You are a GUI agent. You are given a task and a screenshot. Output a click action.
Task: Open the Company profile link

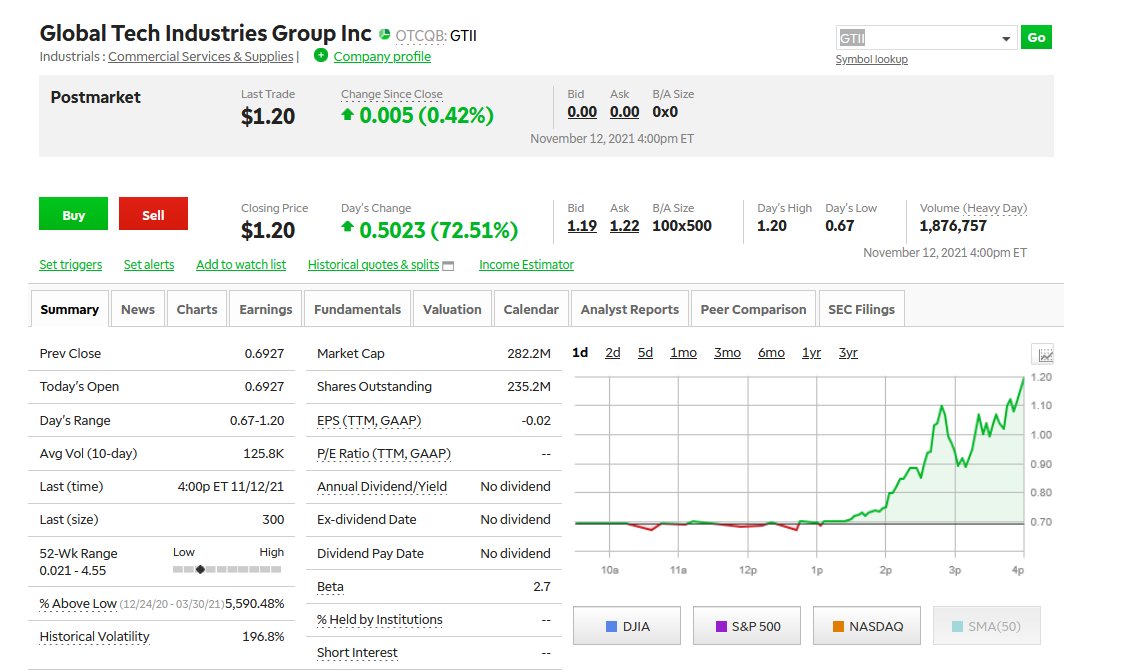tap(382, 56)
